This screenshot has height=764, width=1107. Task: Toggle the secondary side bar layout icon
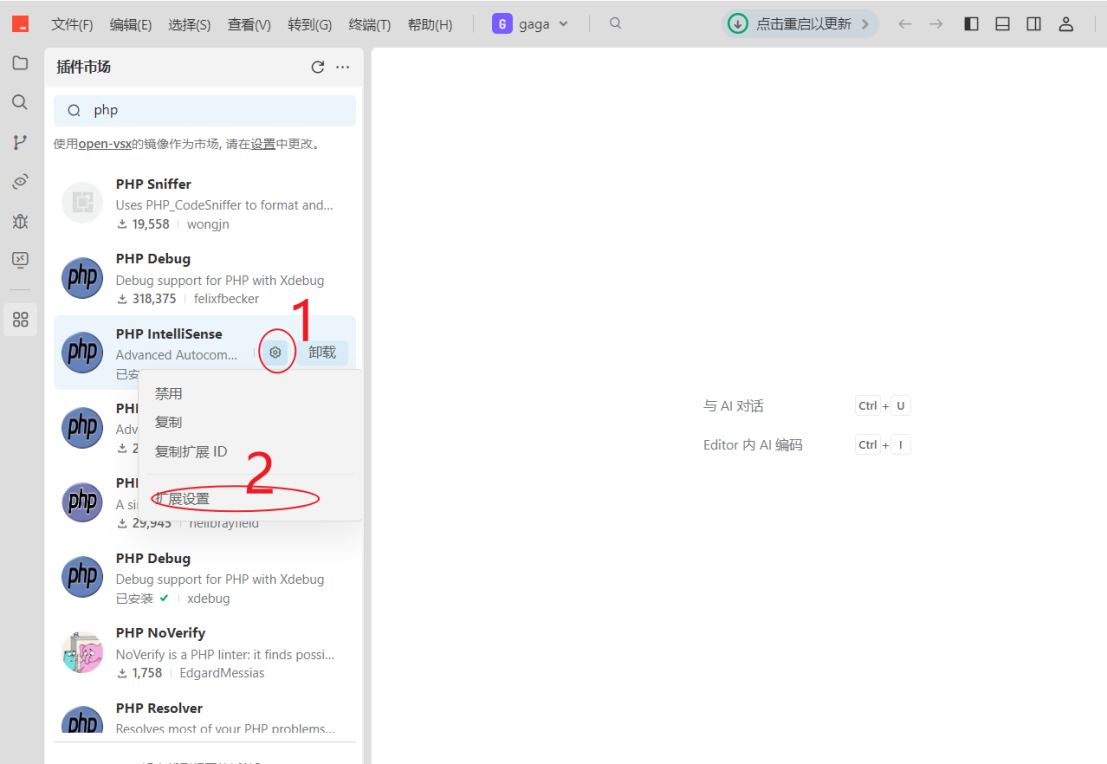point(1034,24)
